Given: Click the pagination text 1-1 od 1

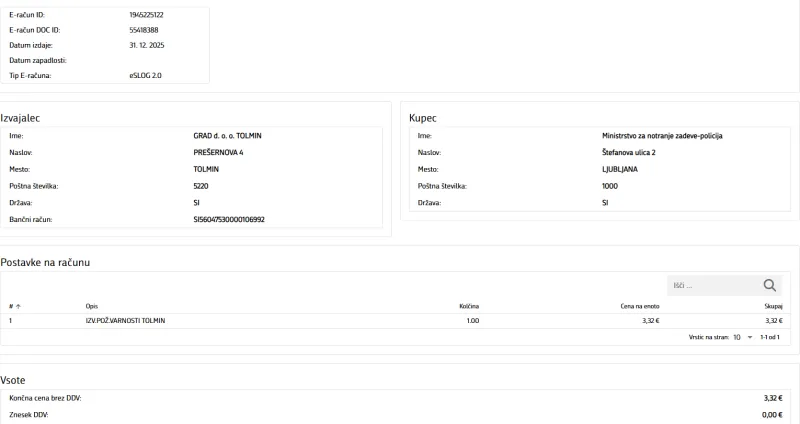Looking at the screenshot, I should 771,338.
